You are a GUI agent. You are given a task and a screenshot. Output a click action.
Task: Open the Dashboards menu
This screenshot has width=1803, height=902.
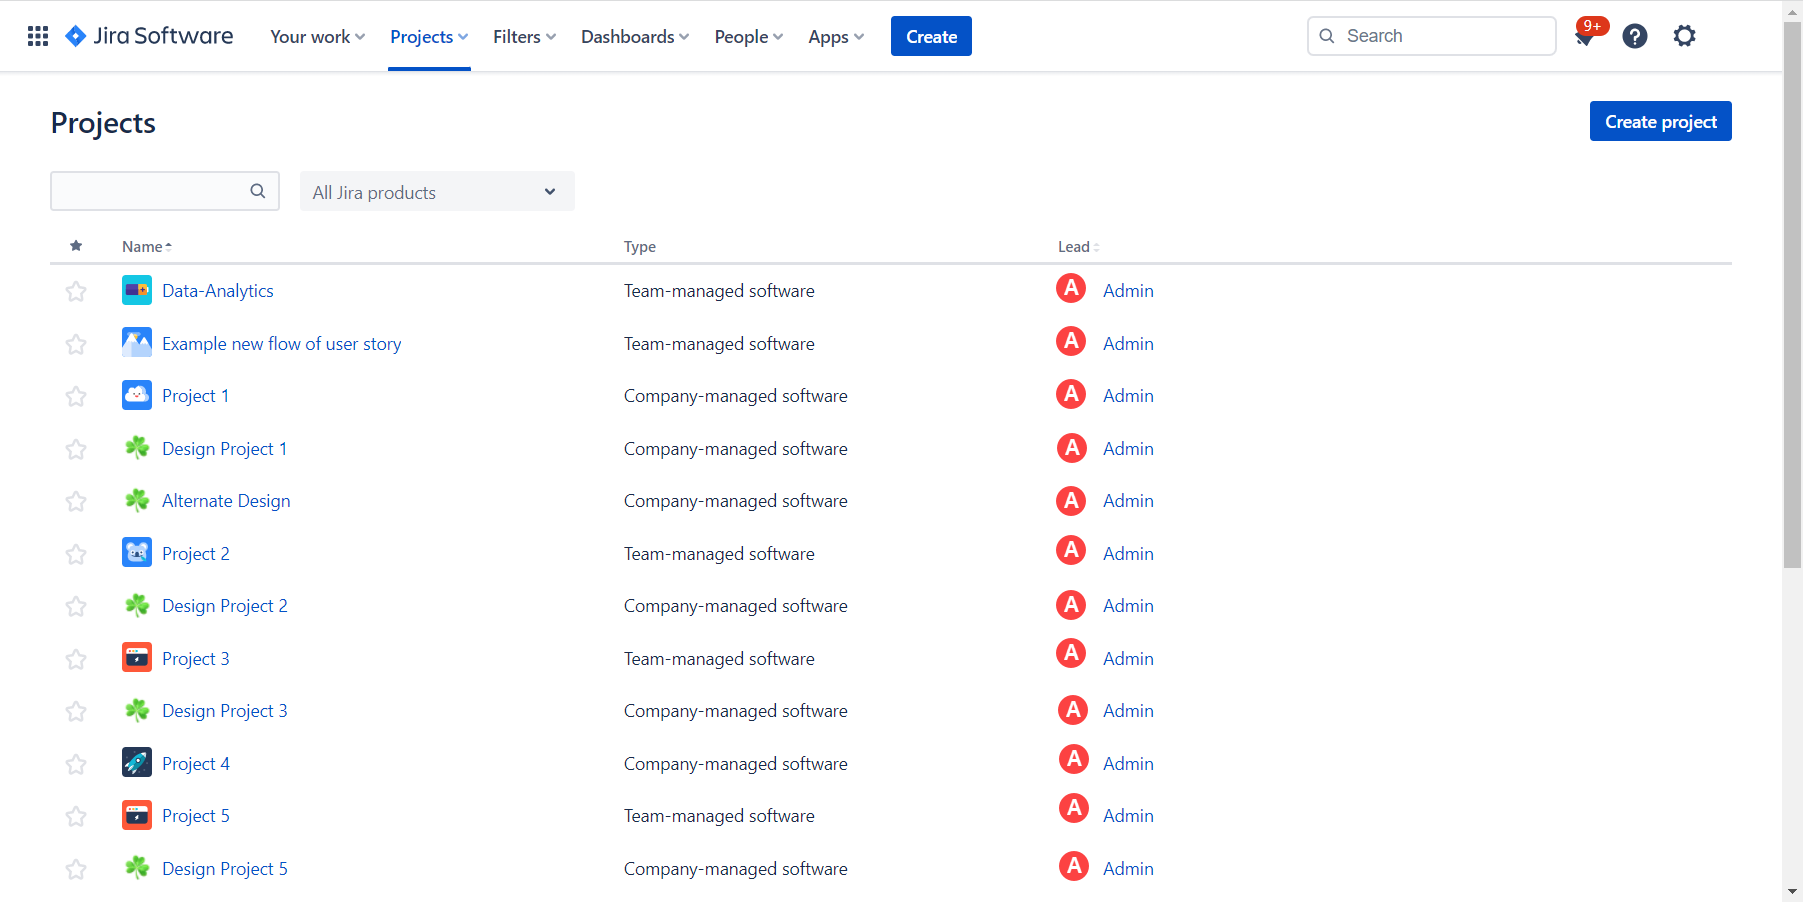pos(634,36)
